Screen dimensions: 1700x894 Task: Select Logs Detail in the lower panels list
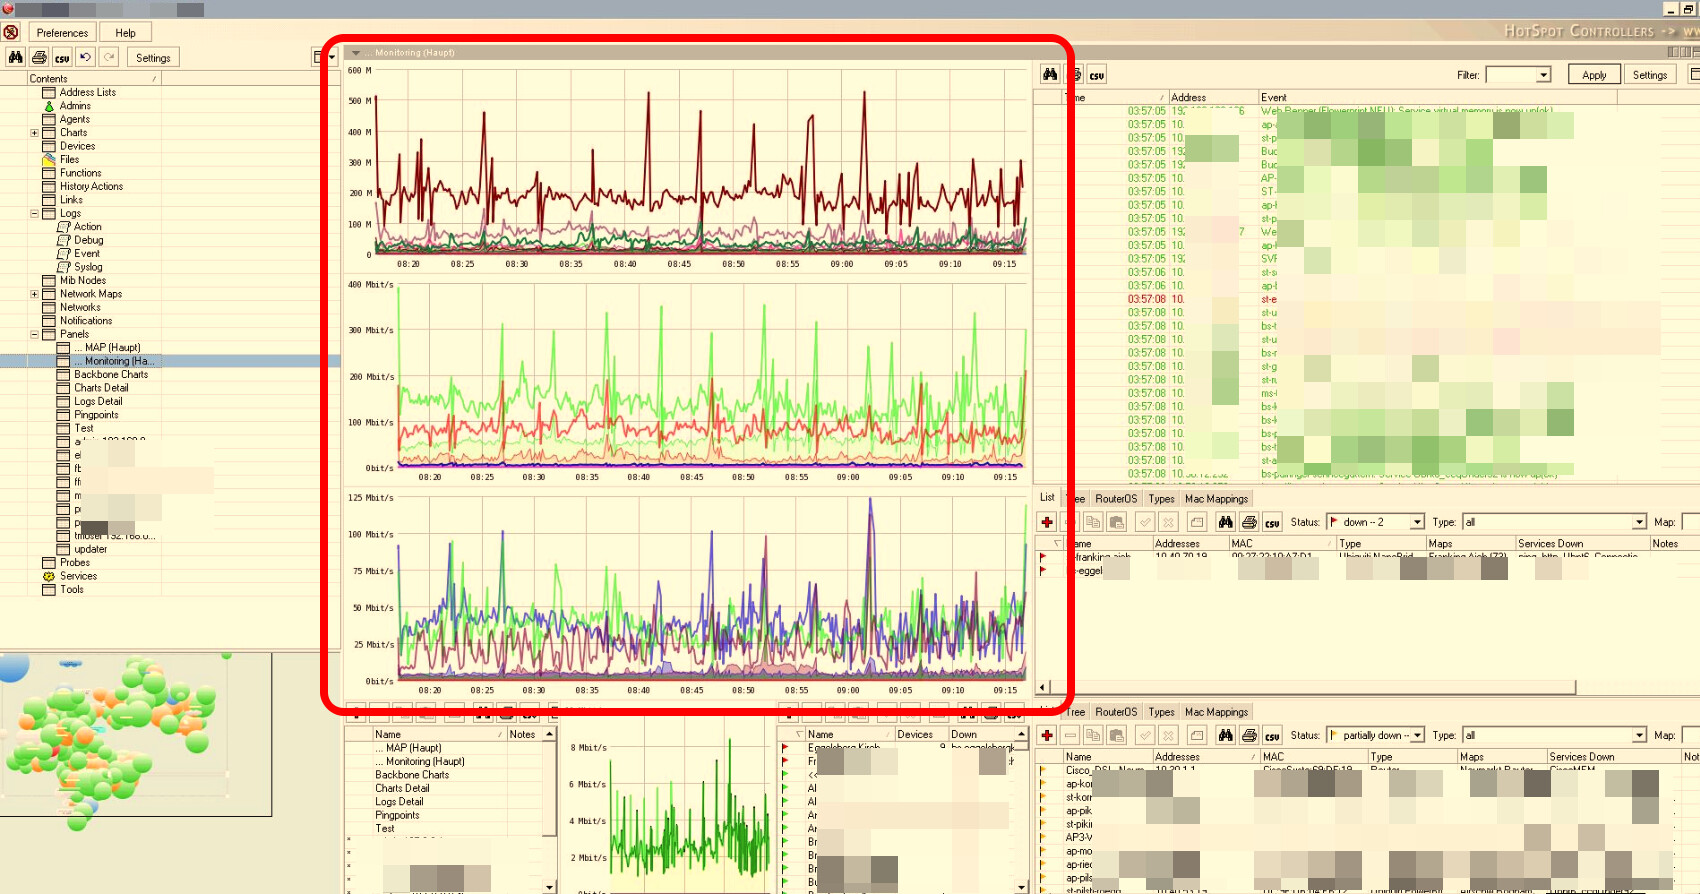pyautogui.click(x=399, y=802)
